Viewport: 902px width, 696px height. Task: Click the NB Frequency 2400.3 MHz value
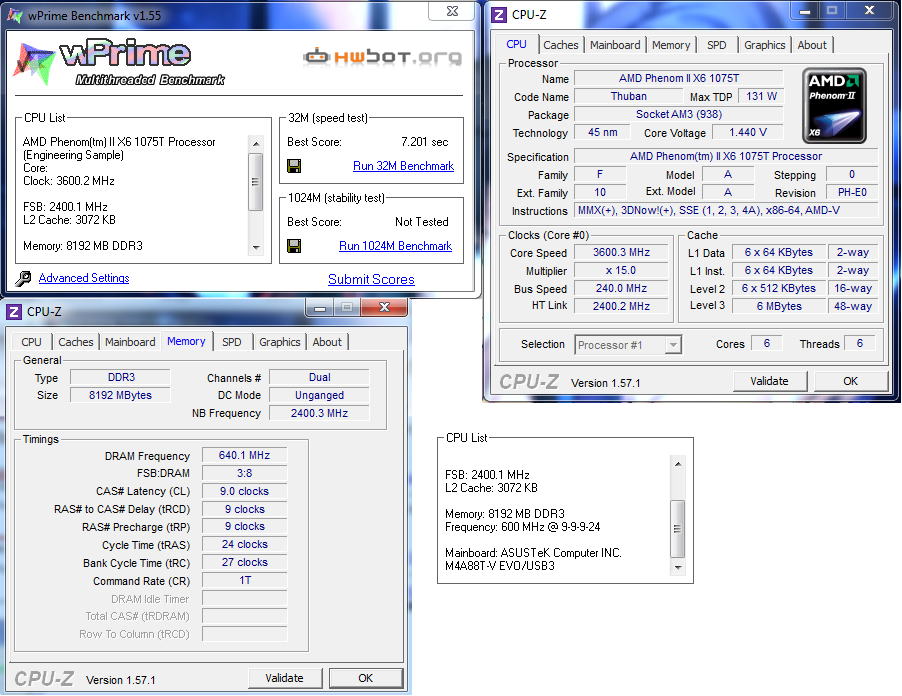(319, 414)
